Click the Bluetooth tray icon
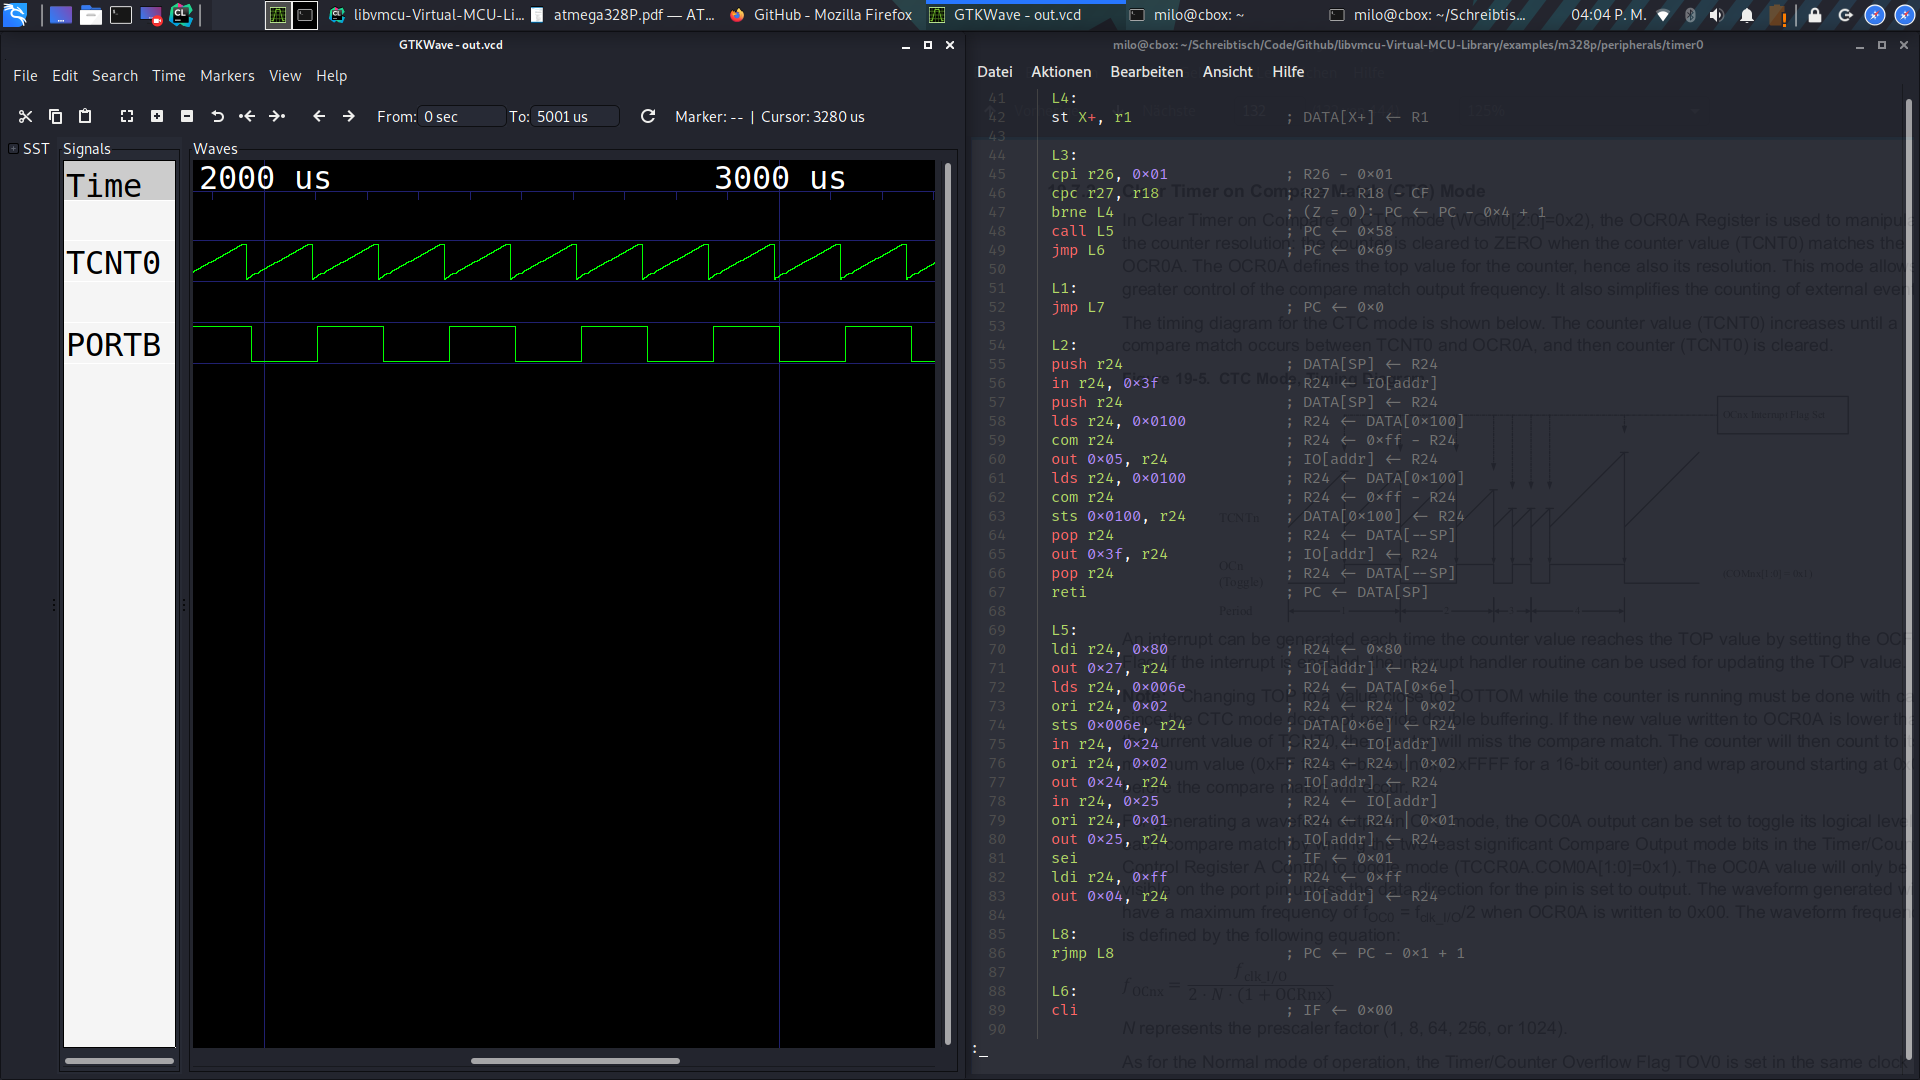 [x=1690, y=15]
